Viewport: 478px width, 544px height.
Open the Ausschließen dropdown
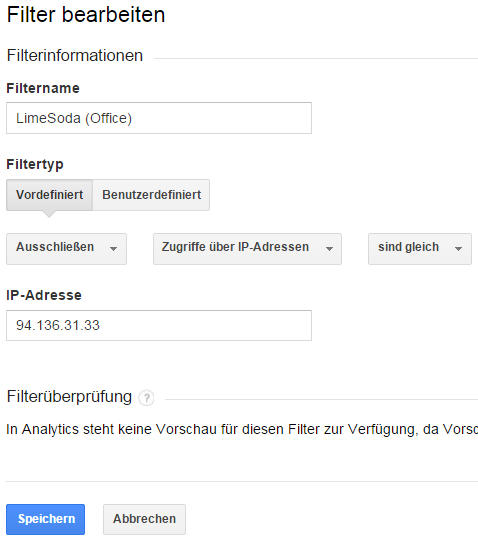(x=66, y=249)
